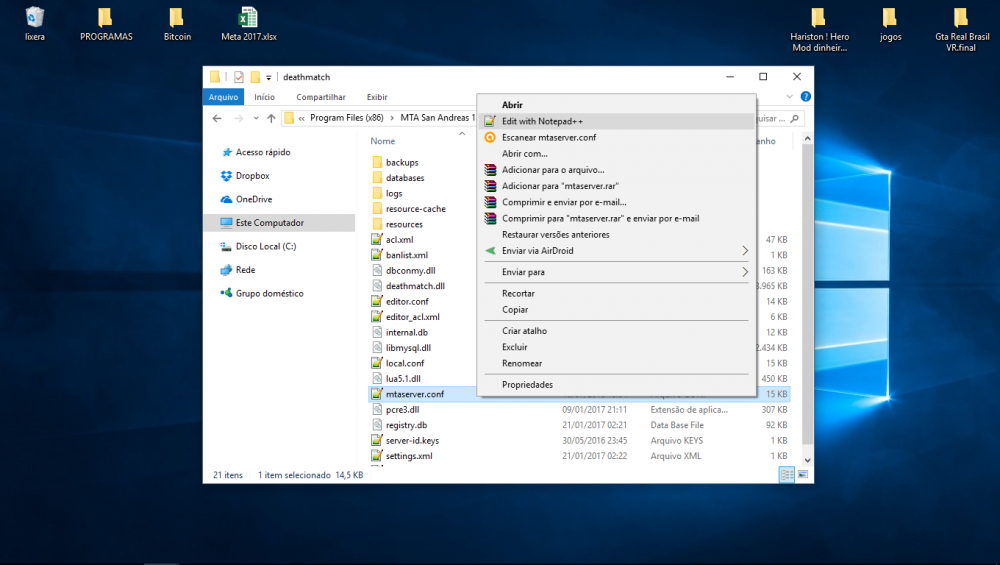Click the Nome column header

(383, 141)
